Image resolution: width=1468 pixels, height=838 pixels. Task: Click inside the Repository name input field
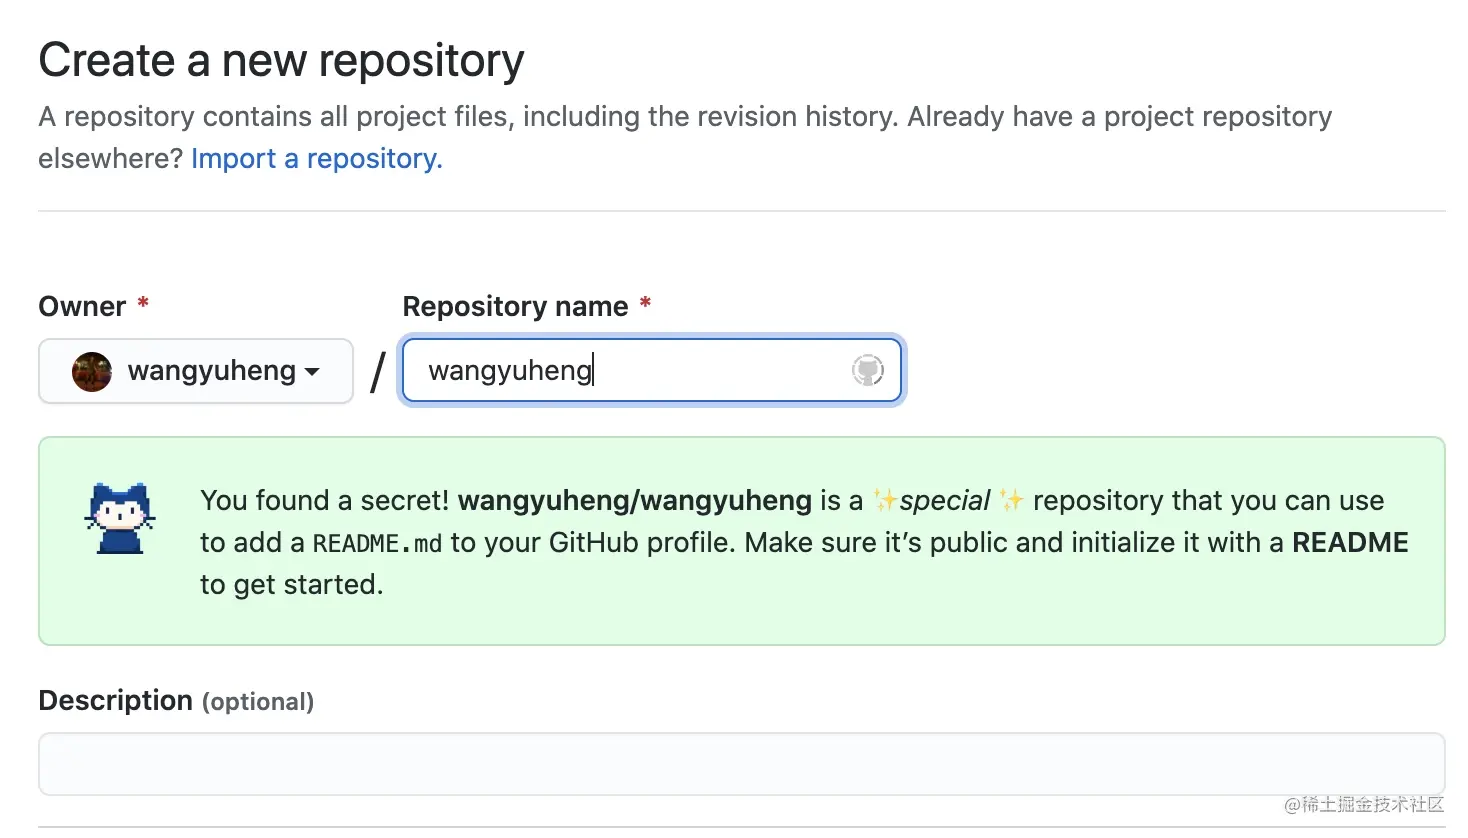(652, 370)
